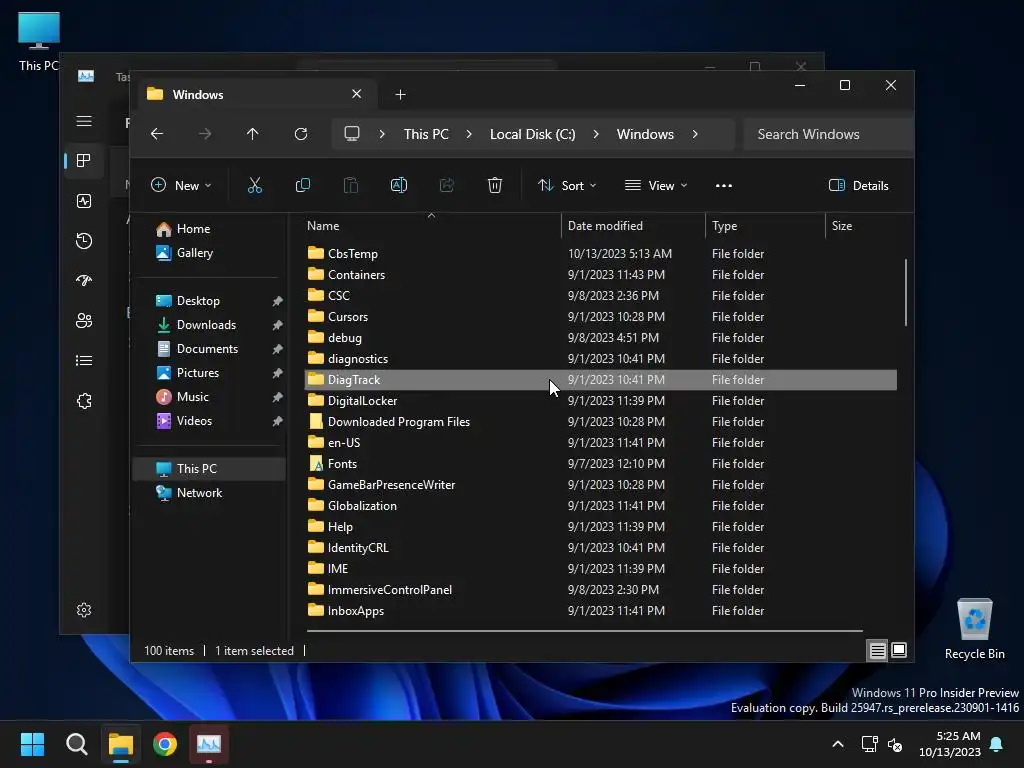Image resolution: width=1024 pixels, height=768 pixels.
Task: Refresh the Windows folder view
Action: [x=301, y=134]
